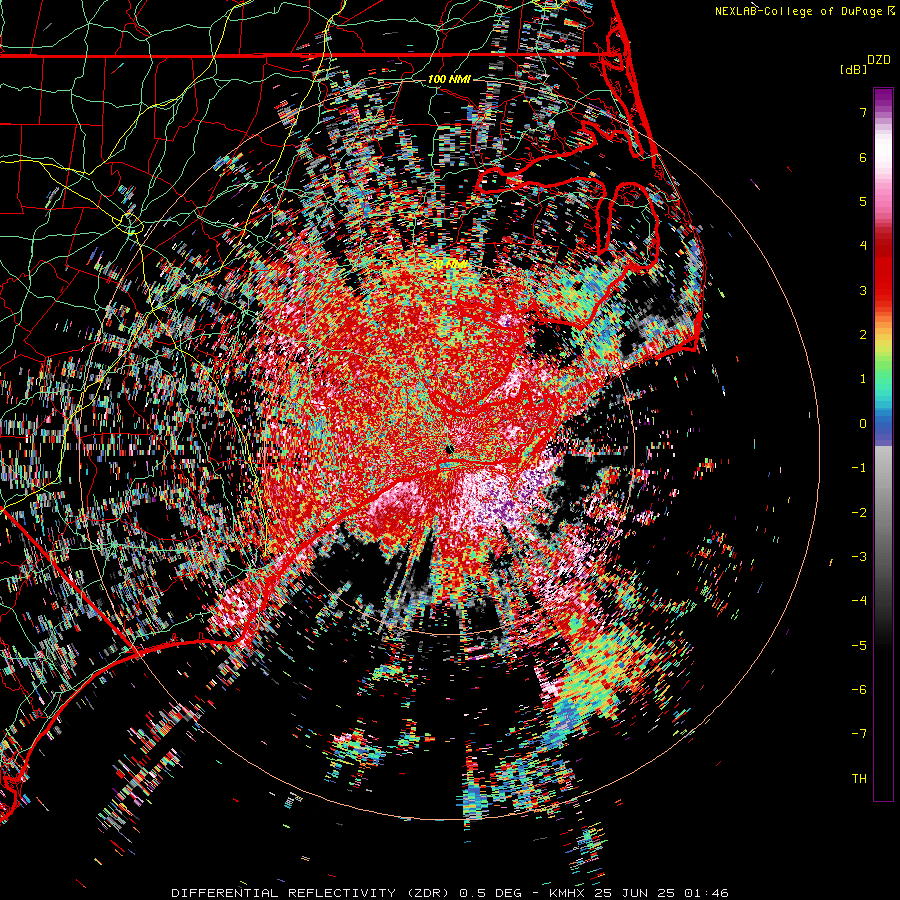Click the 3 value on the color scale
This screenshot has width=900, height=900.
[863, 290]
